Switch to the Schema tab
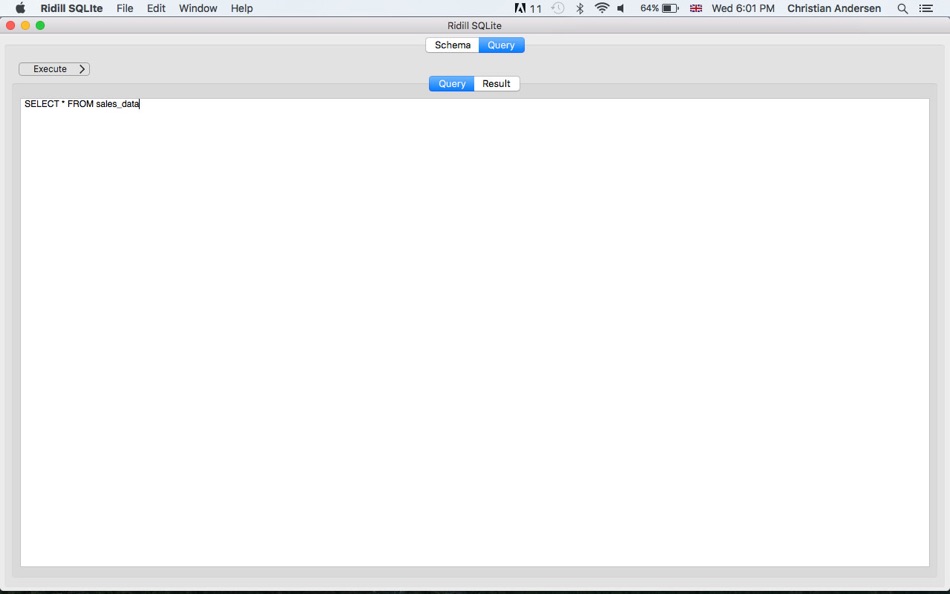Image resolution: width=950 pixels, height=594 pixels. [x=453, y=45]
